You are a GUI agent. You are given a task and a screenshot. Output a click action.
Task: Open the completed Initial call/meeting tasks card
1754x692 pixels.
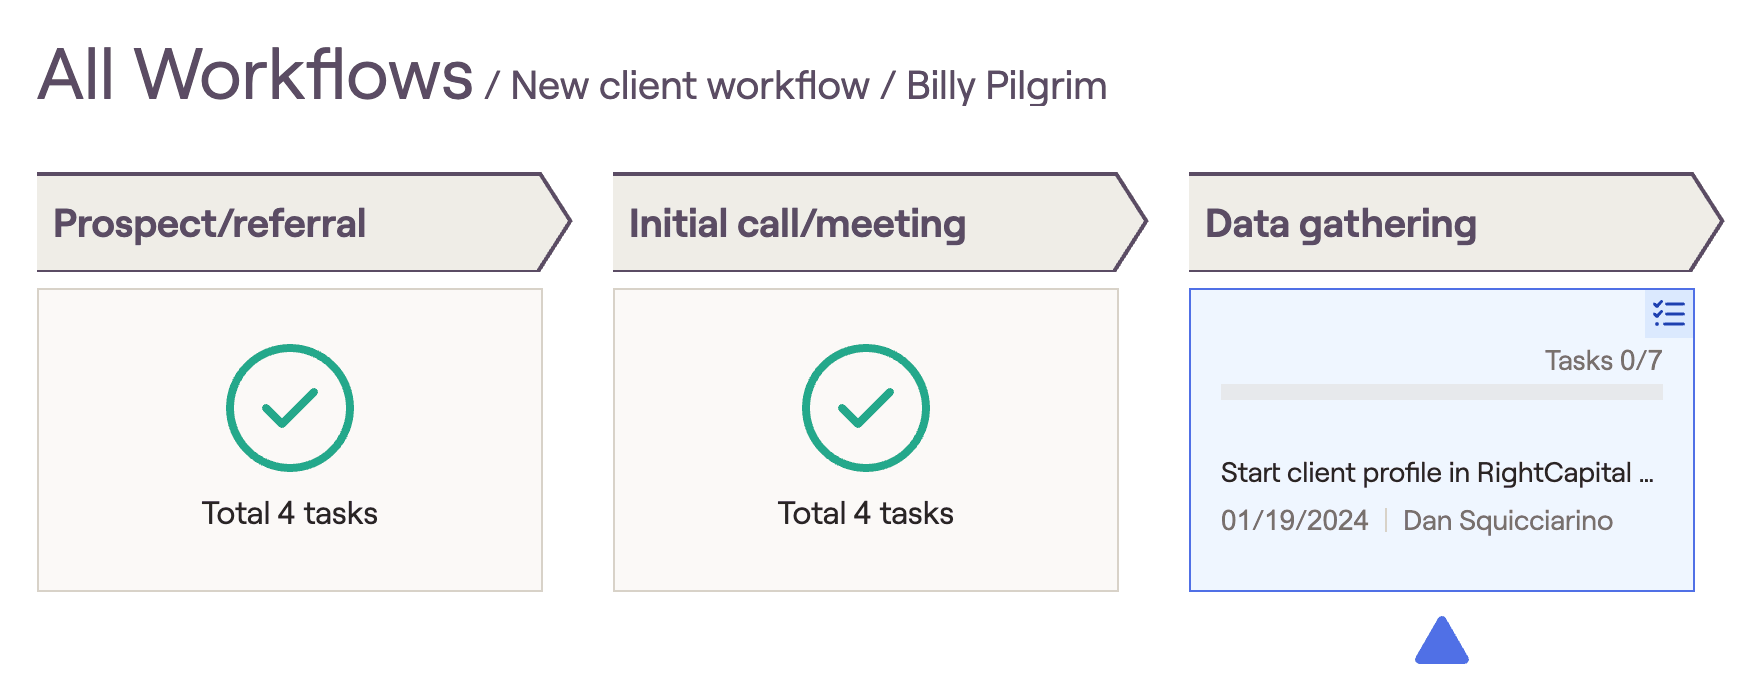click(866, 560)
